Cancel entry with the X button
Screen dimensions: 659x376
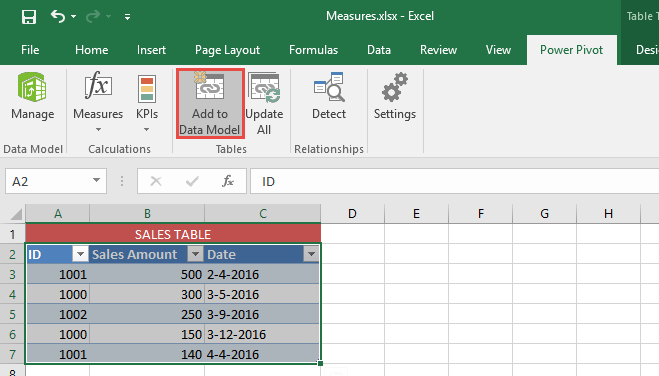click(x=156, y=181)
